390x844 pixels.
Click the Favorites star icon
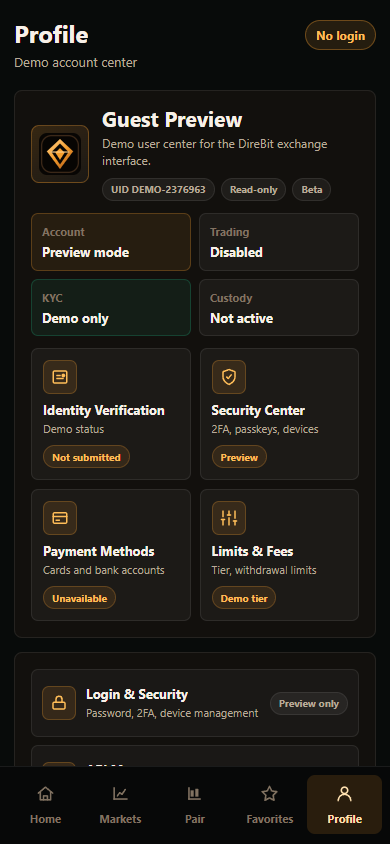269,793
